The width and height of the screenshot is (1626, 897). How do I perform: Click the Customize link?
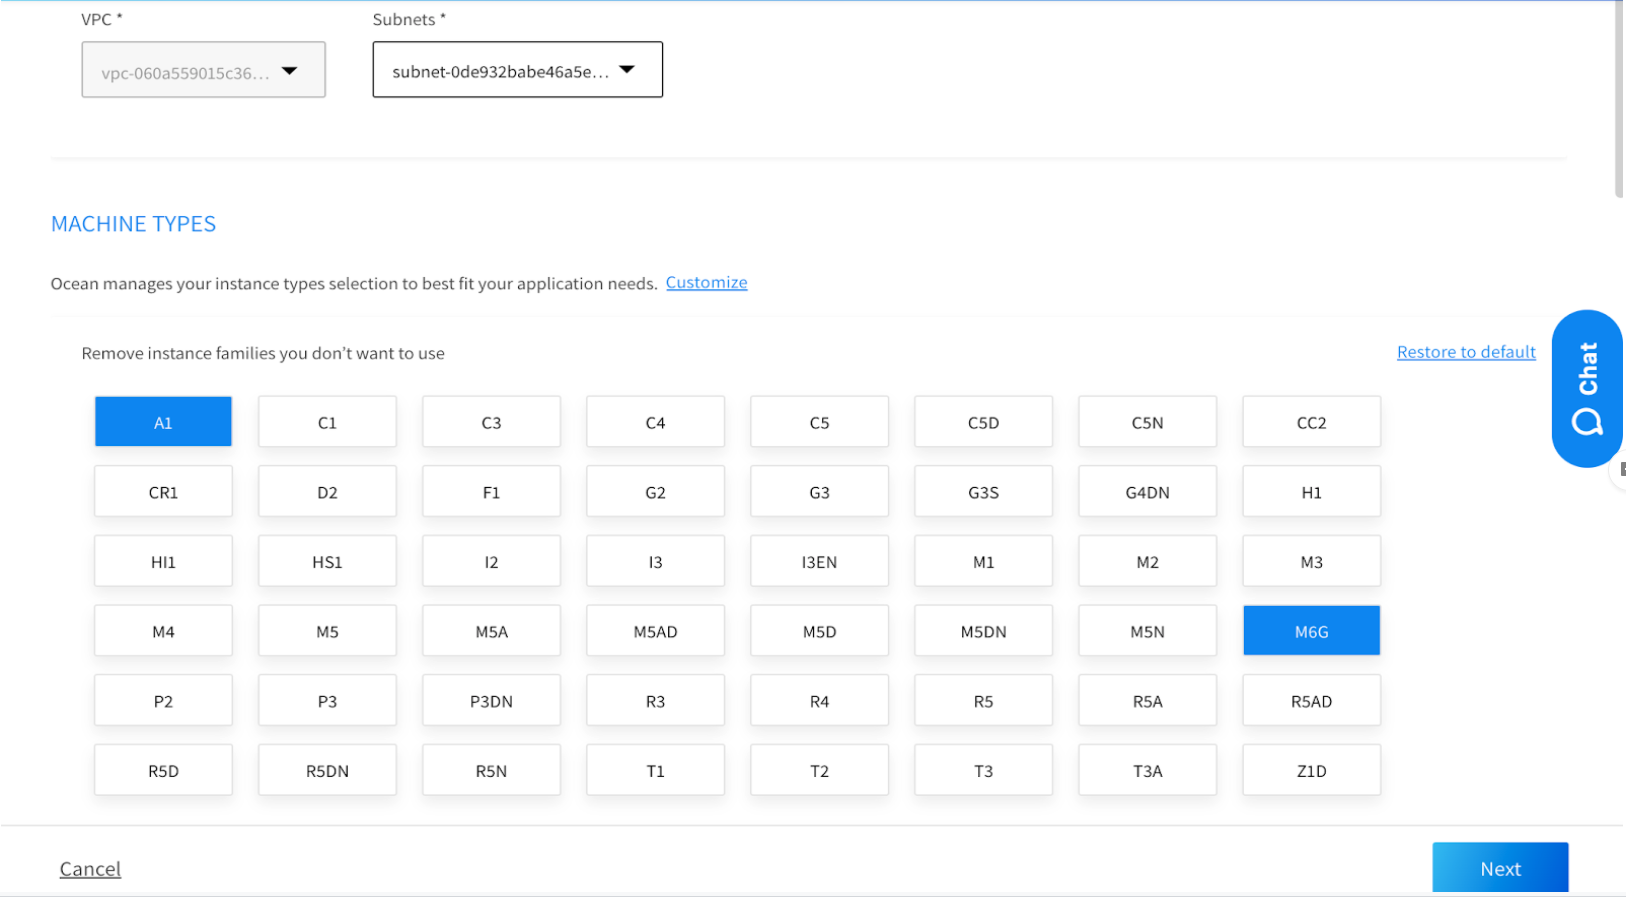706,283
